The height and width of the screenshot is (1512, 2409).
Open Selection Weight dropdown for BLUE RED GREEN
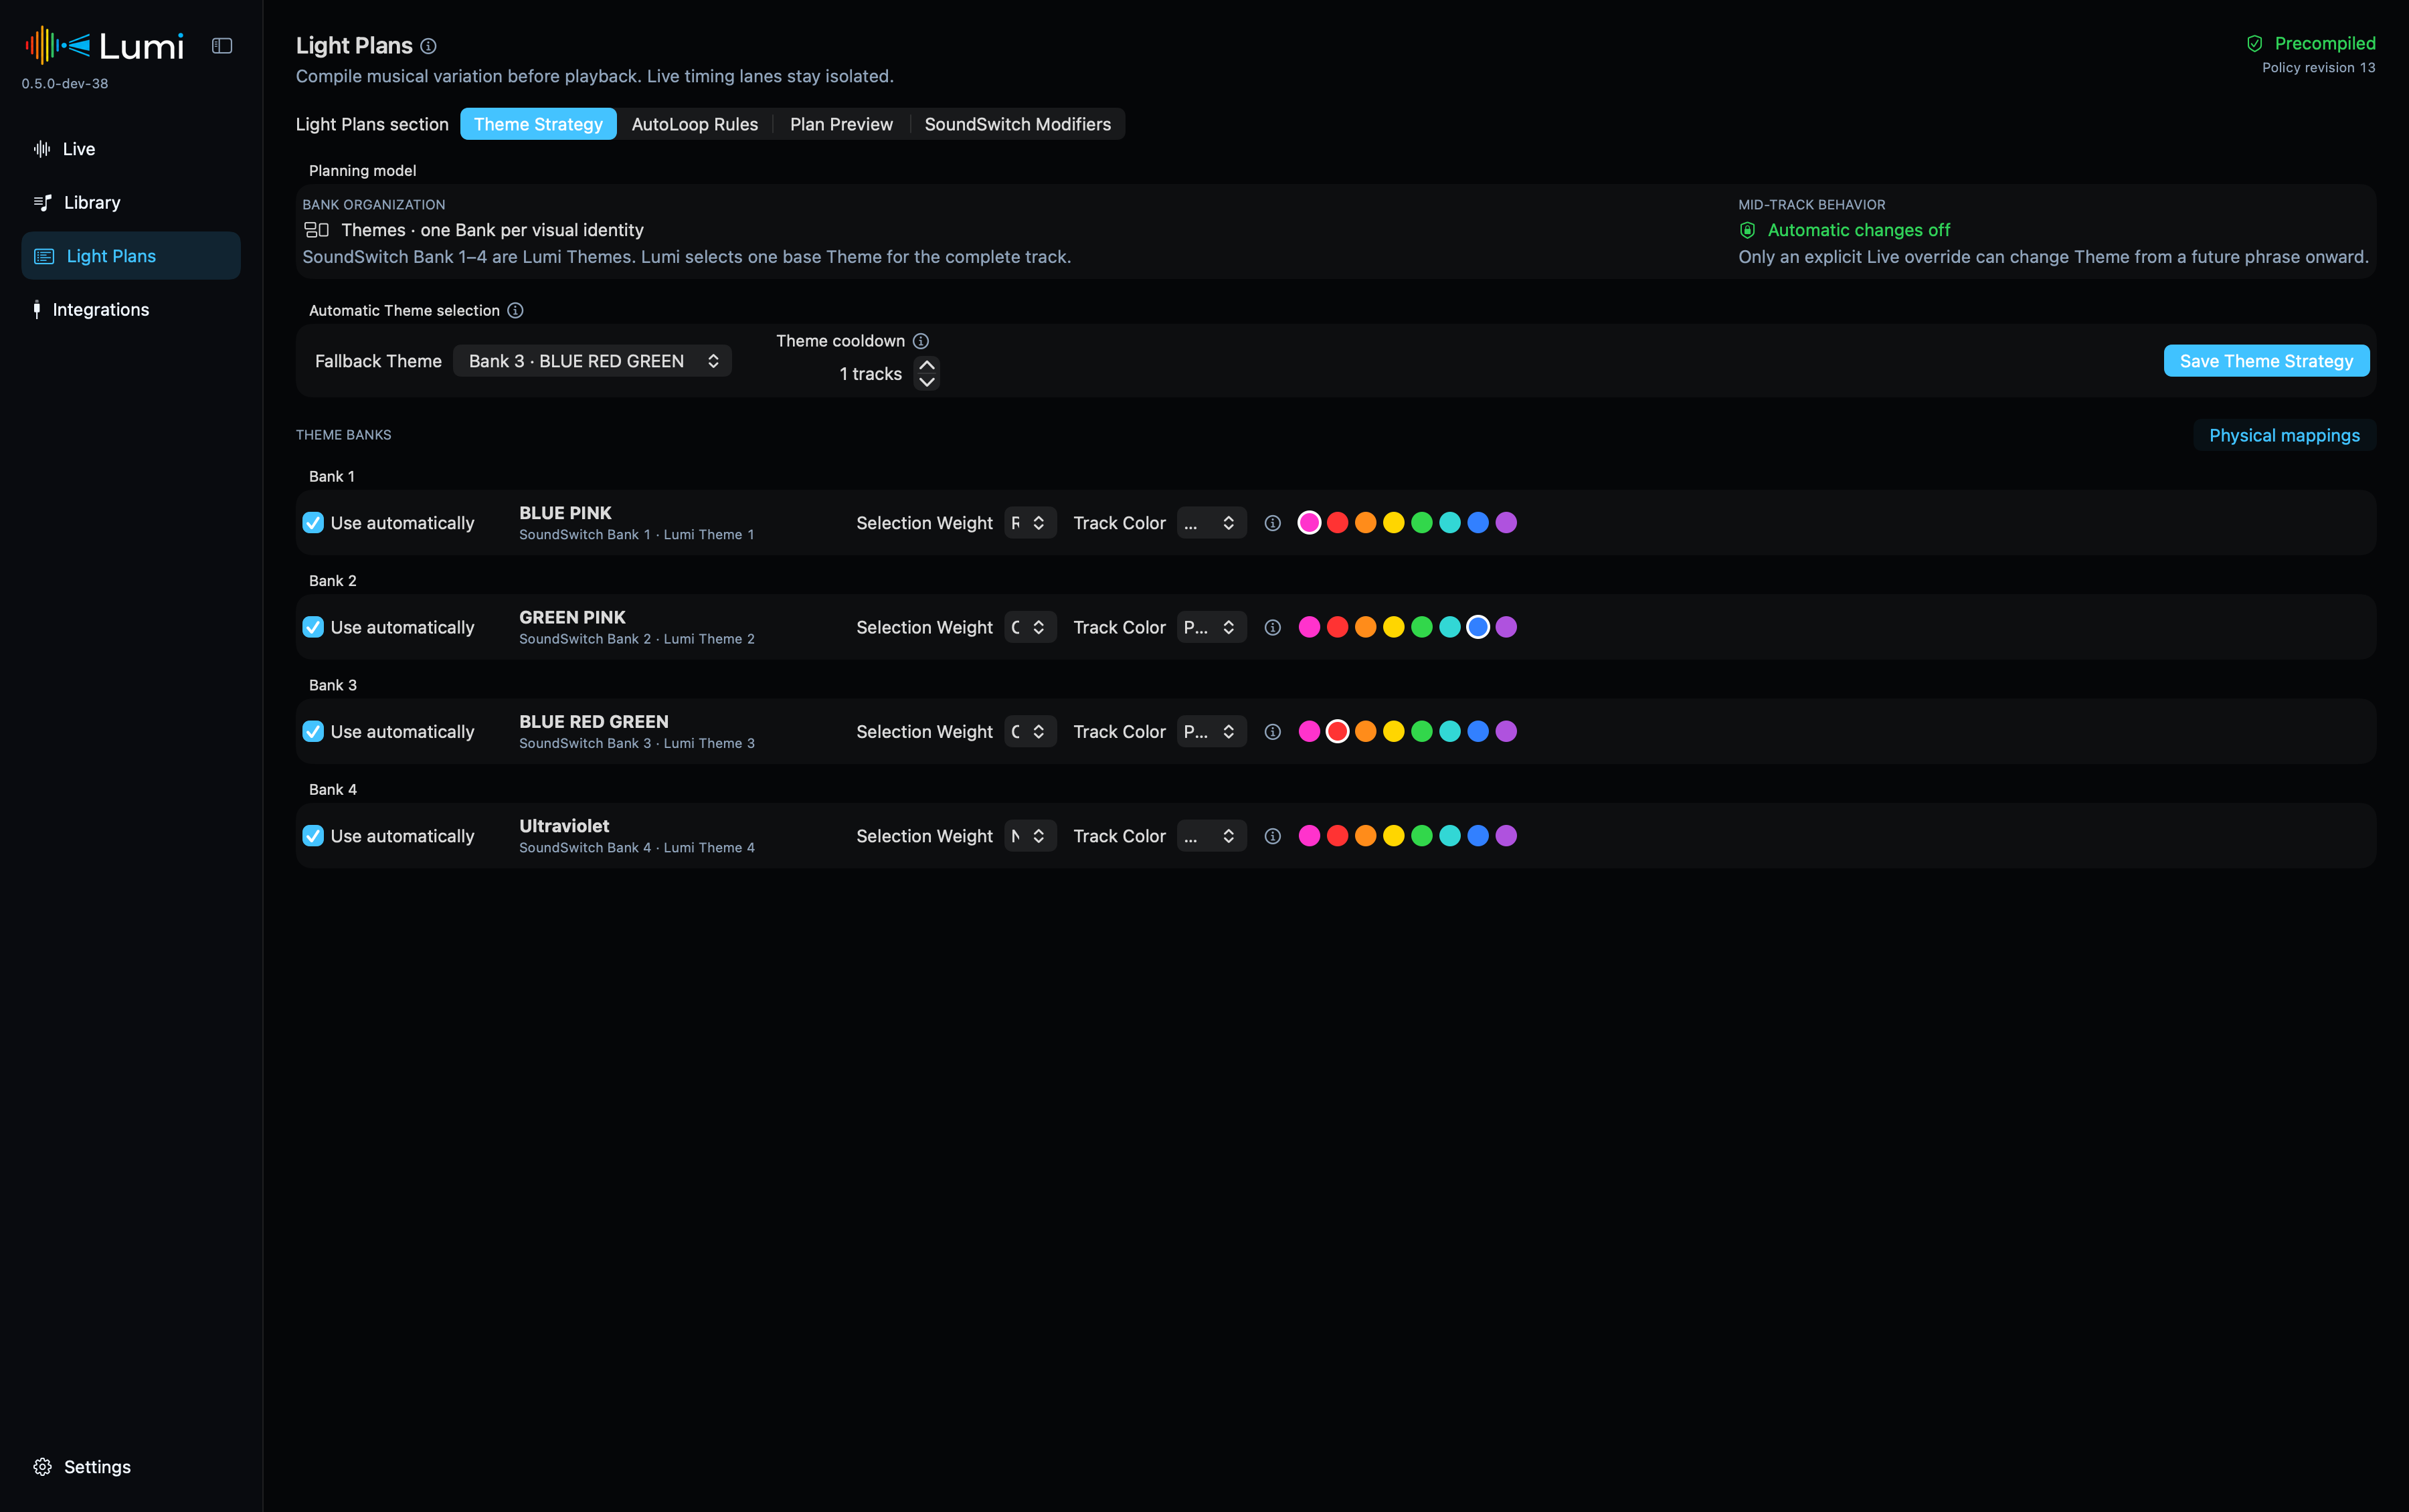[x=1030, y=732]
